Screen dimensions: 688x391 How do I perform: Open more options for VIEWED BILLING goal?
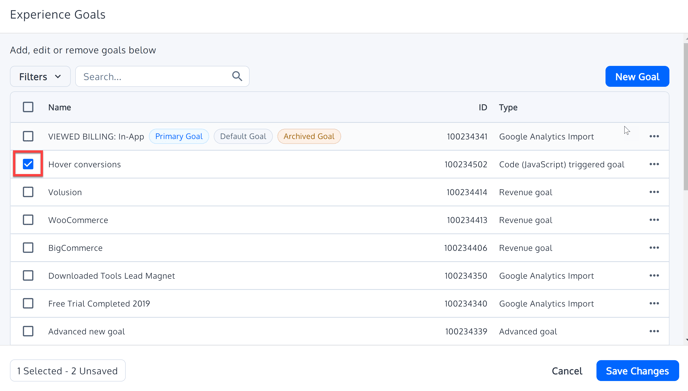click(x=654, y=136)
